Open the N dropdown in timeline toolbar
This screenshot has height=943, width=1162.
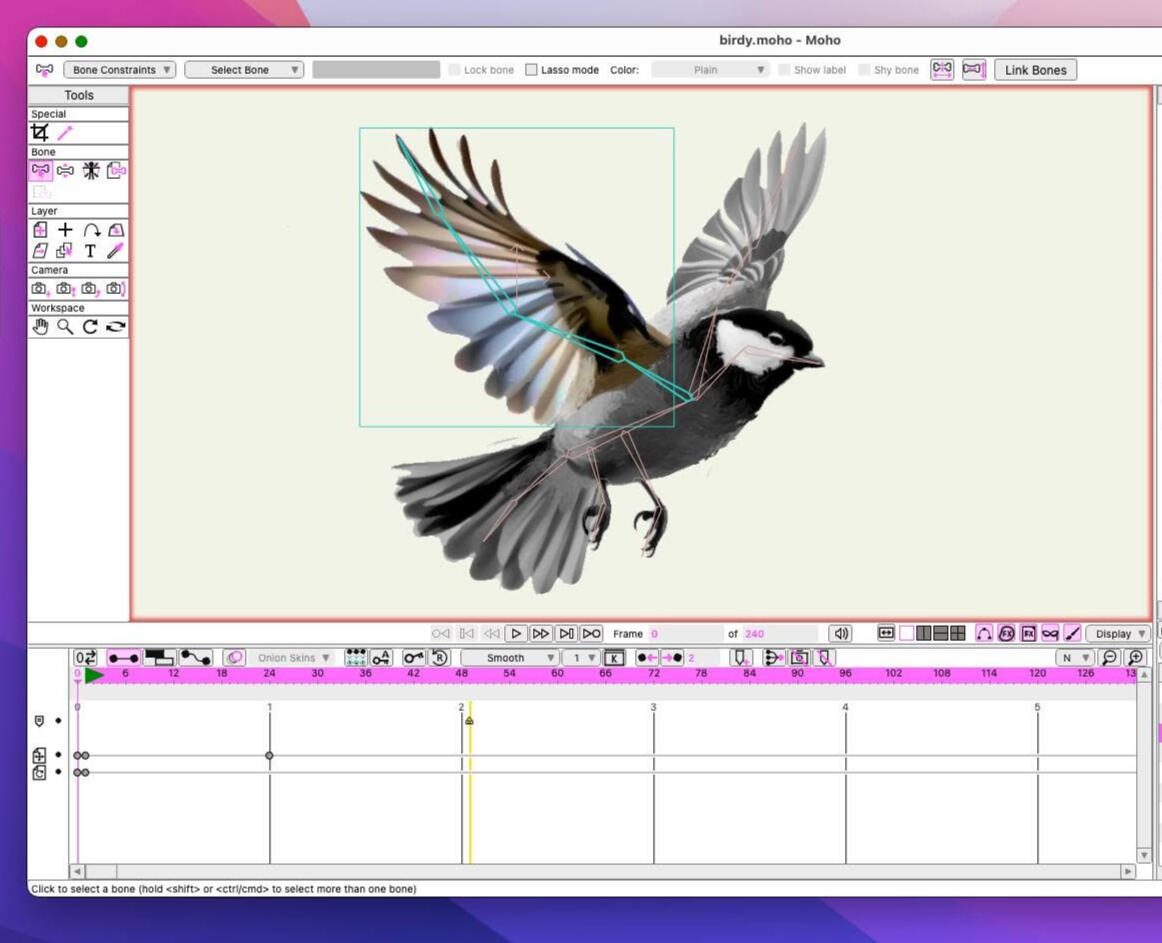(x=1075, y=658)
